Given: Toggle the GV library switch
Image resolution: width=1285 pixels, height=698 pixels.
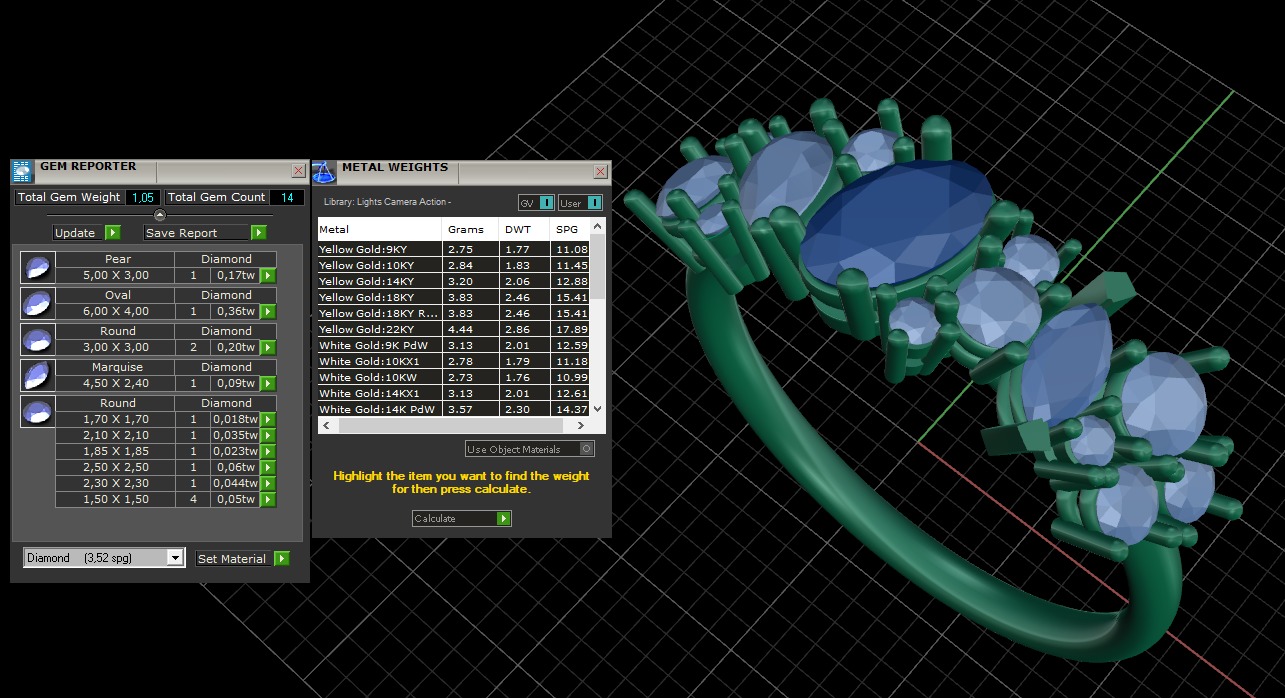Looking at the screenshot, I should point(536,202).
